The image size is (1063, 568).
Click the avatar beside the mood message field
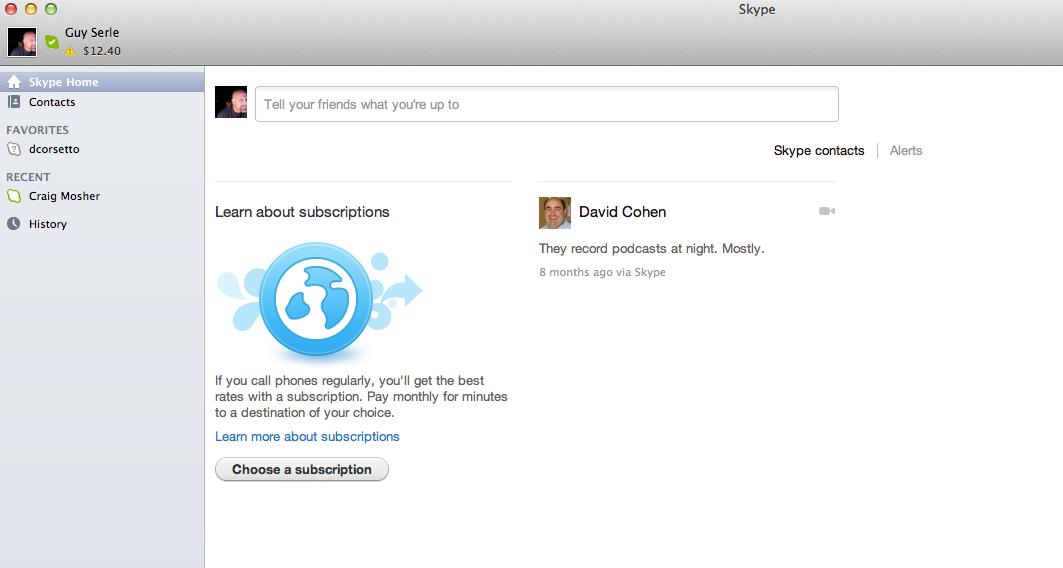click(x=231, y=102)
